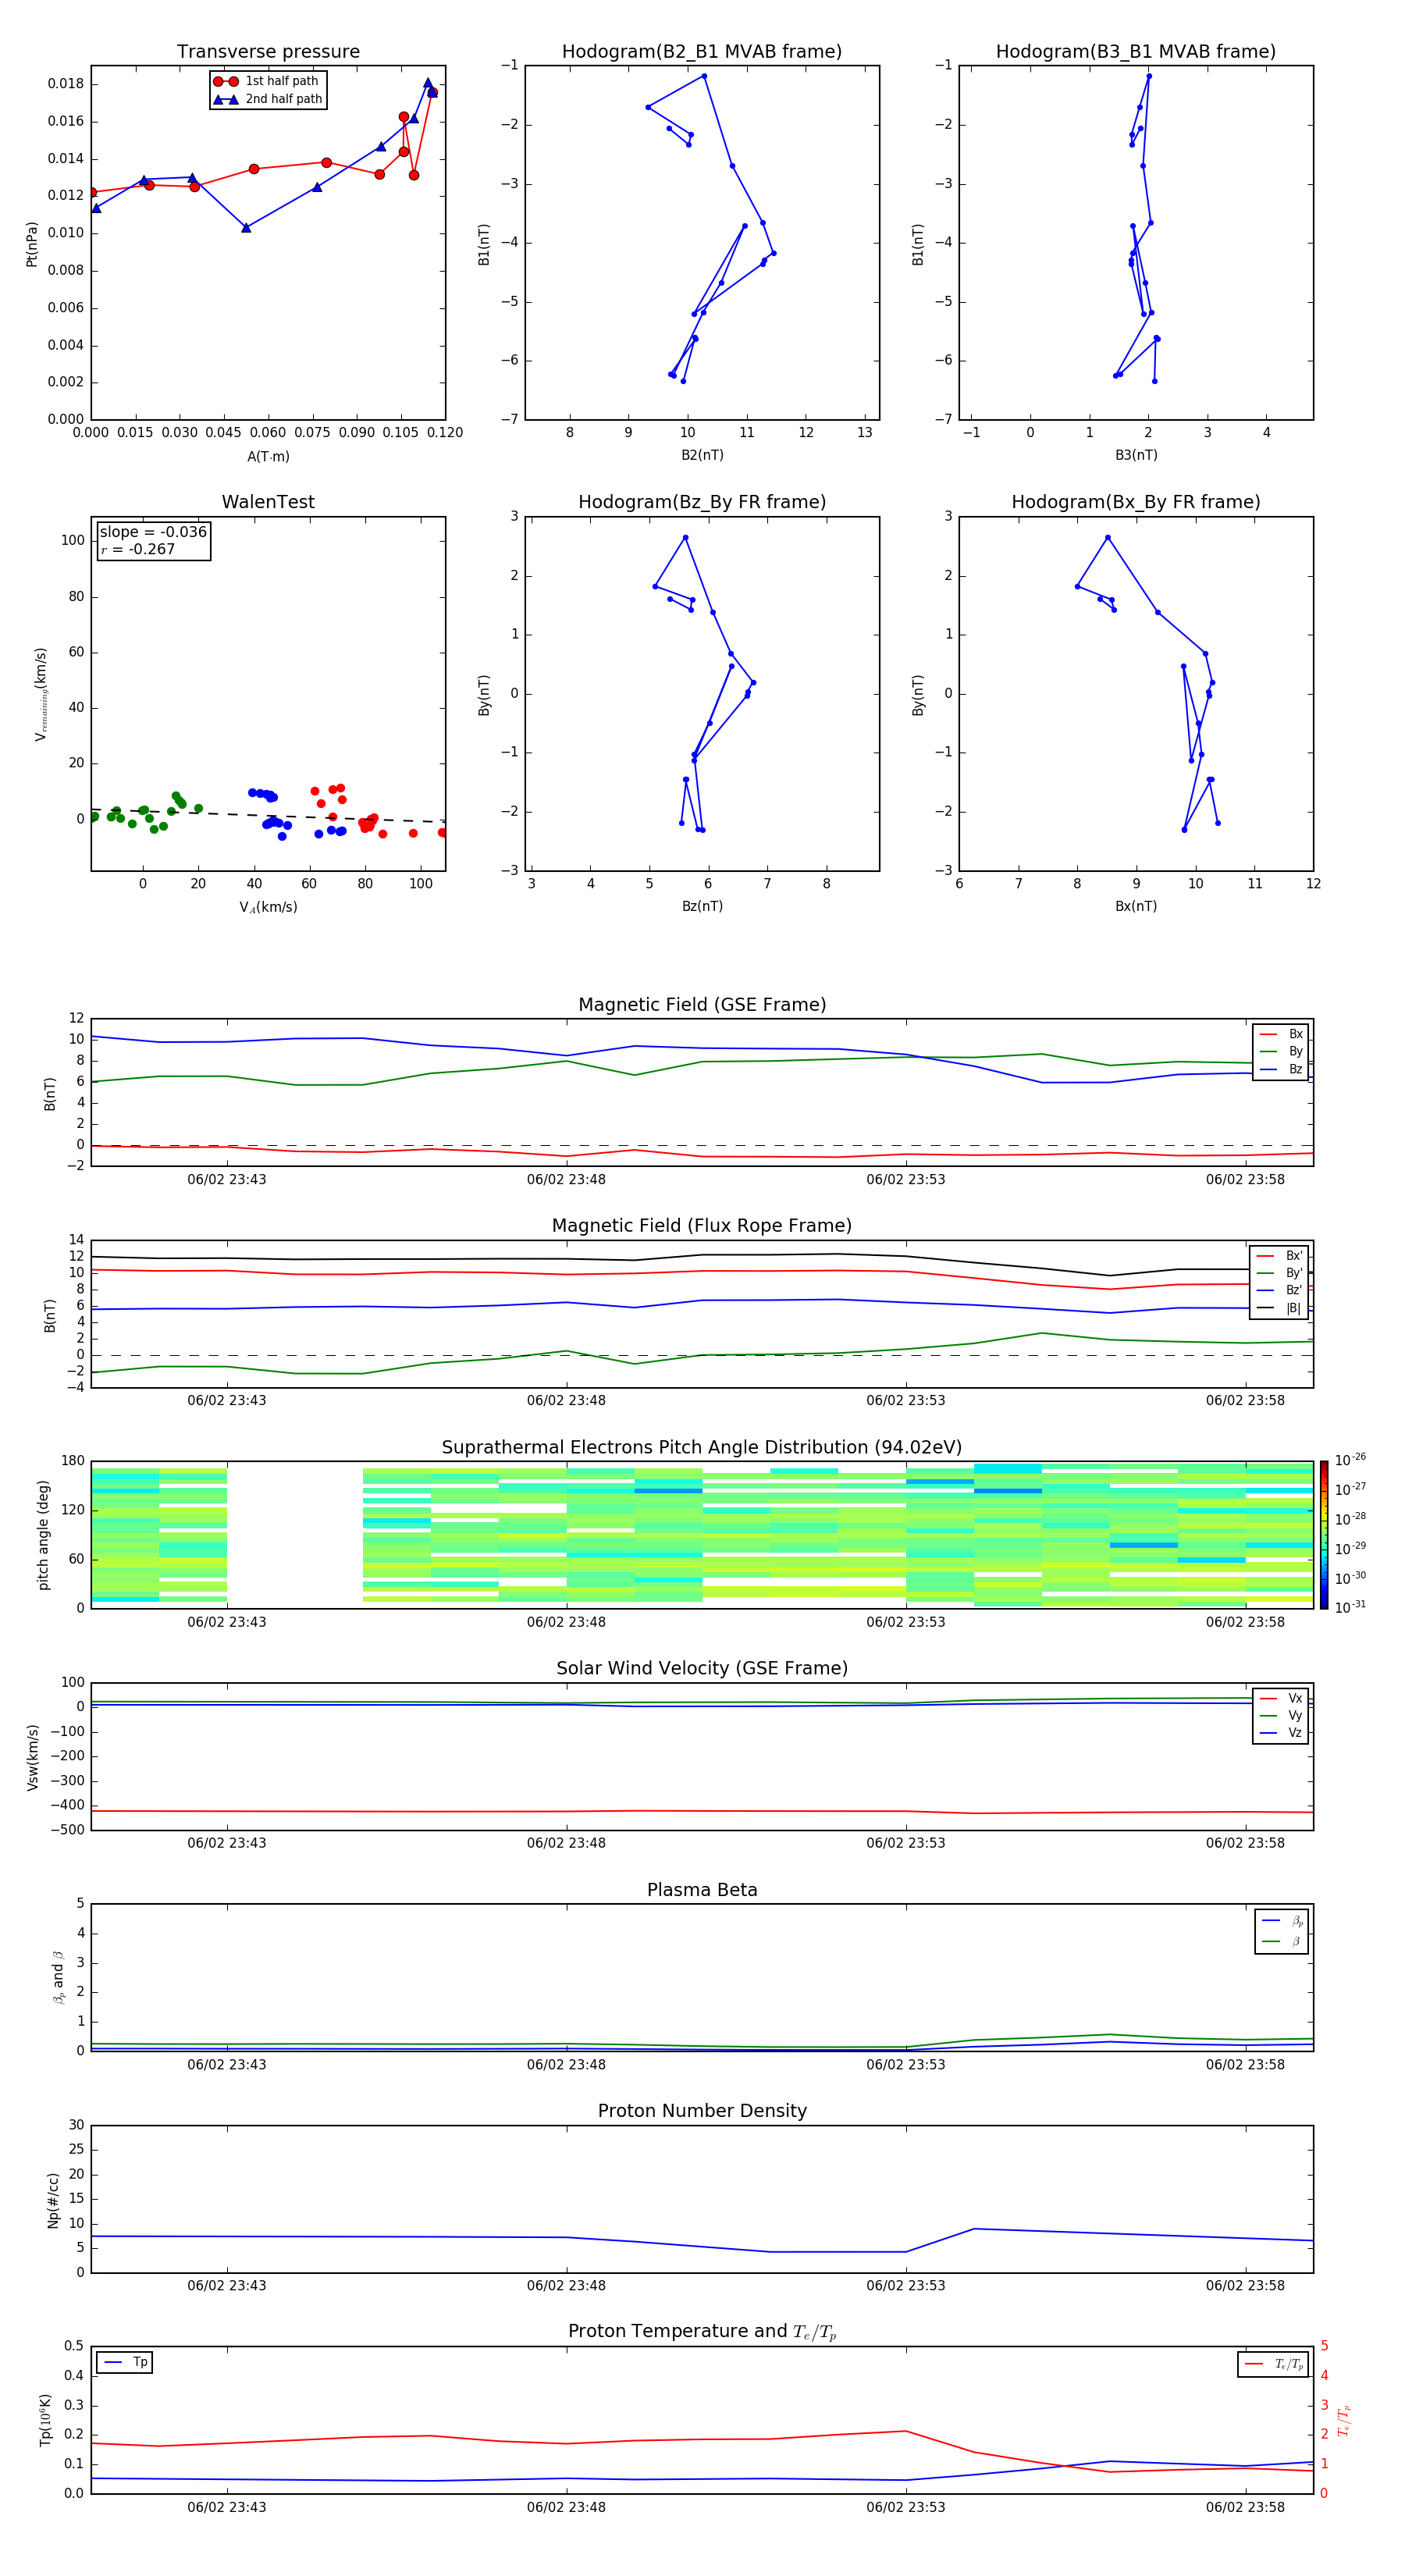Select the Bz entry in GSE magnetic field legend
Viewport: 1405px width, 2576px height.
(1281, 1069)
